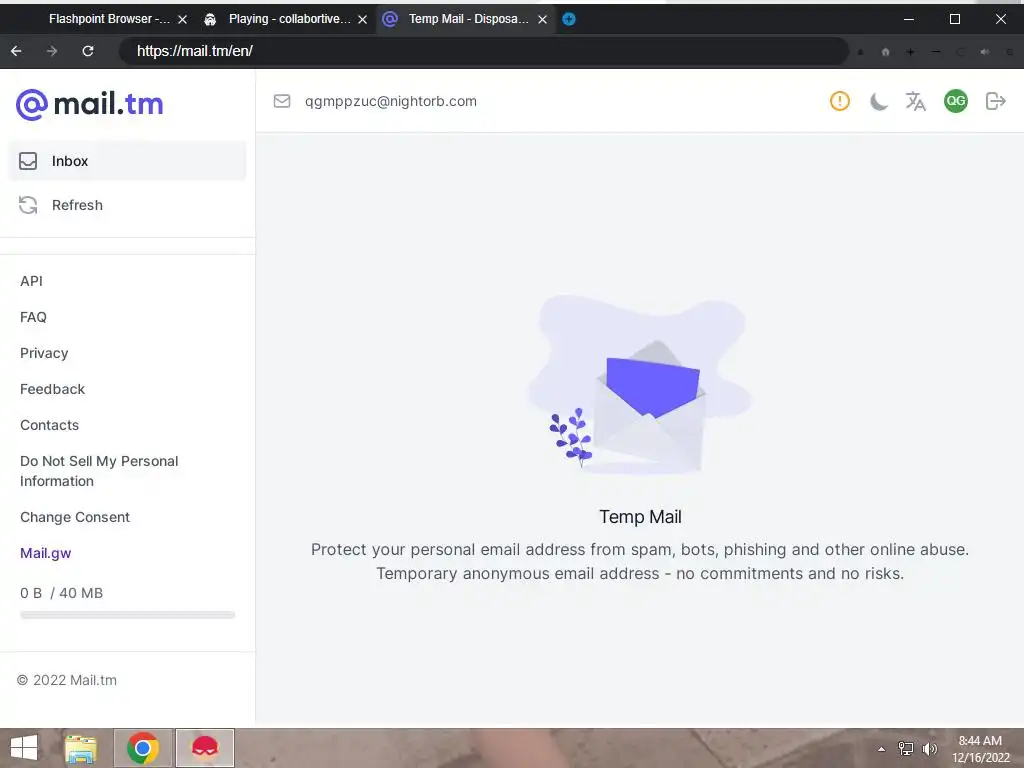This screenshot has height=768, width=1024.
Task: Click the red Flashpoint taskbar app
Action: (205, 748)
